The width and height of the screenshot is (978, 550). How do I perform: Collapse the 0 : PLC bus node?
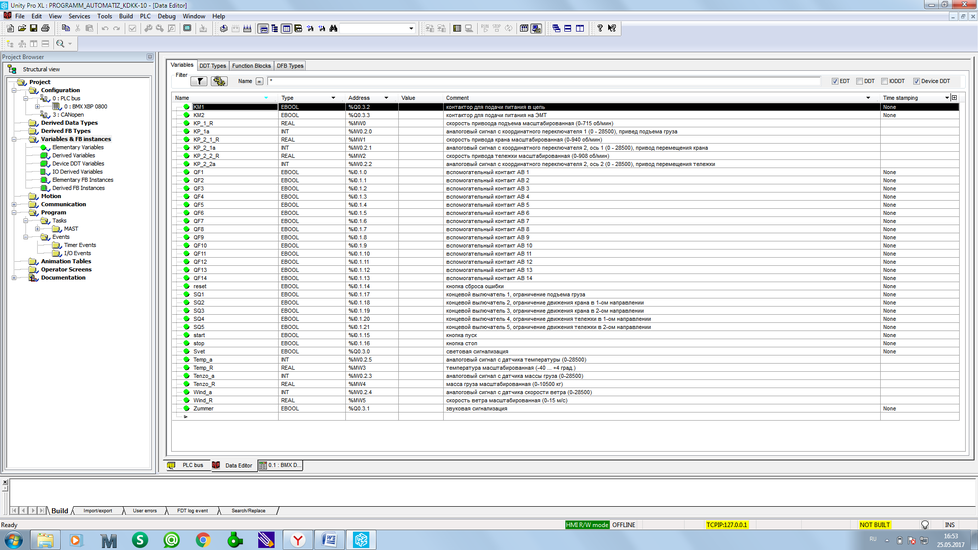tap(26, 99)
